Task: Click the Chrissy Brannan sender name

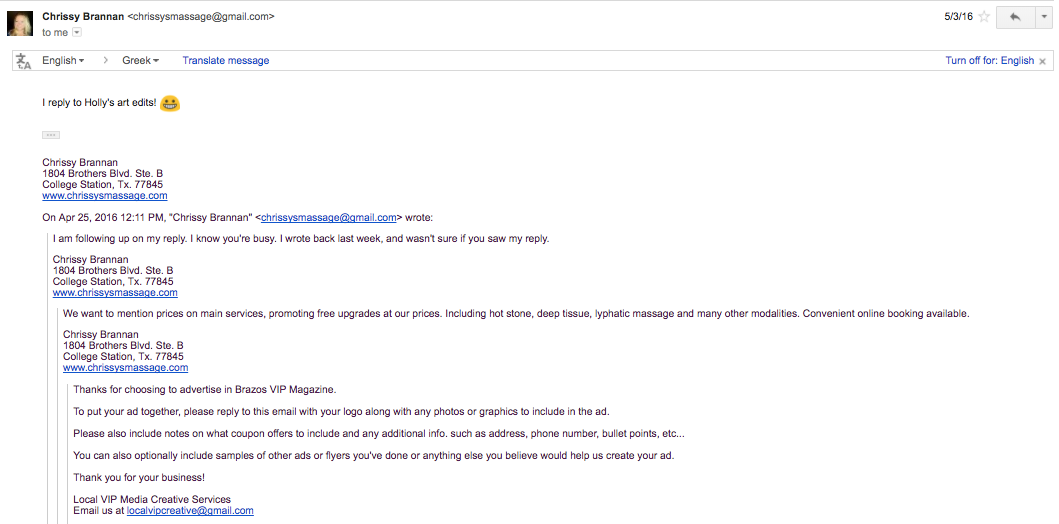Action: [x=83, y=16]
